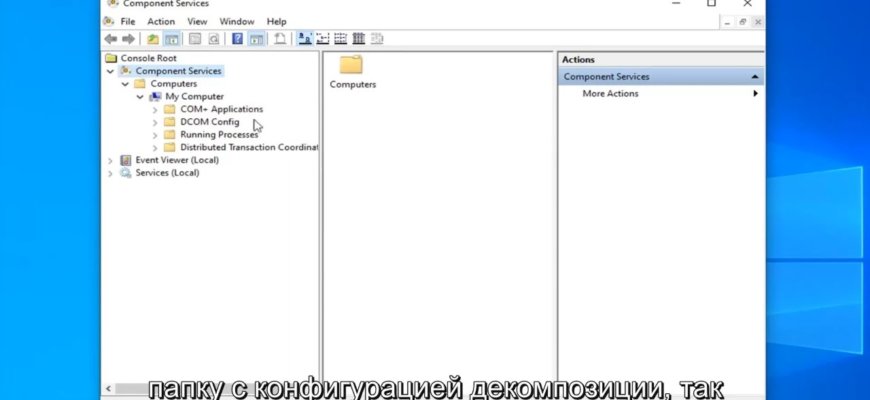Click the My Computer toolbar icon before view buttons

(280, 39)
